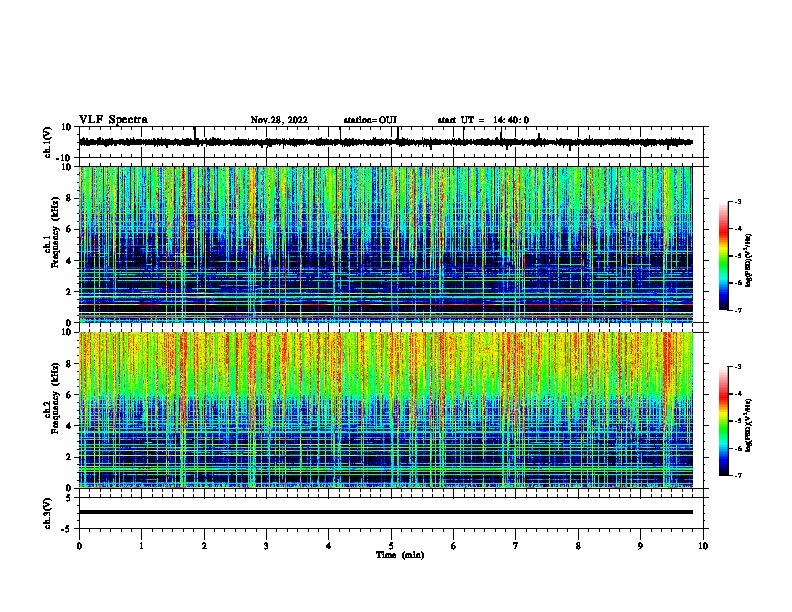Click the "4" kHz tick of ch.2 spectrogram
This screenshot has width=792, height=612.
(70, 426)
